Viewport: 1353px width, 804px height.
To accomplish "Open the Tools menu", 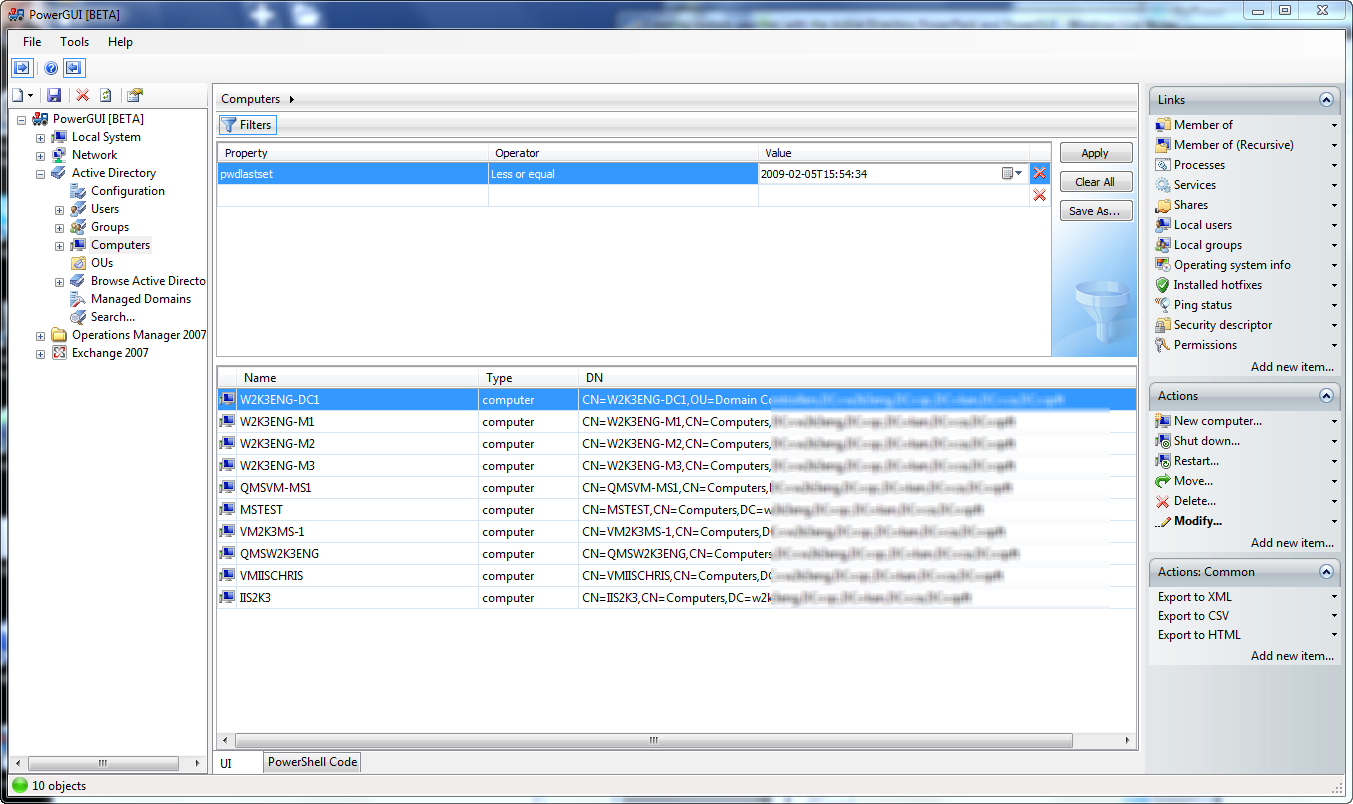I will pyautogui.click(x=74, y=42).
